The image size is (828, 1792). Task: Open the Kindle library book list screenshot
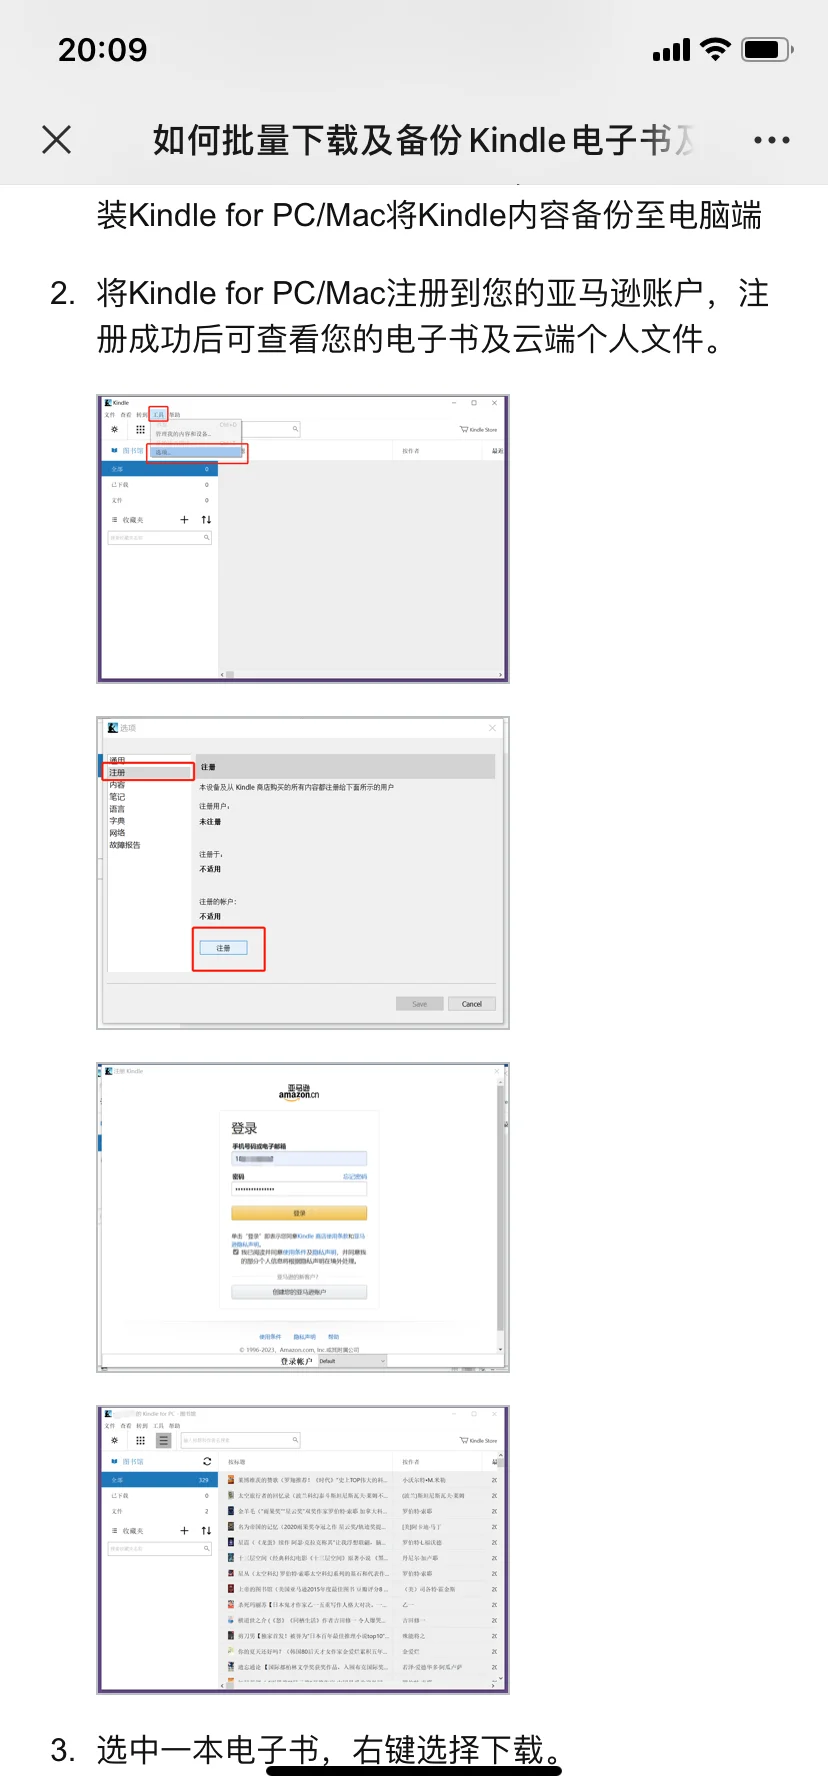click(x=303, y=1550)
